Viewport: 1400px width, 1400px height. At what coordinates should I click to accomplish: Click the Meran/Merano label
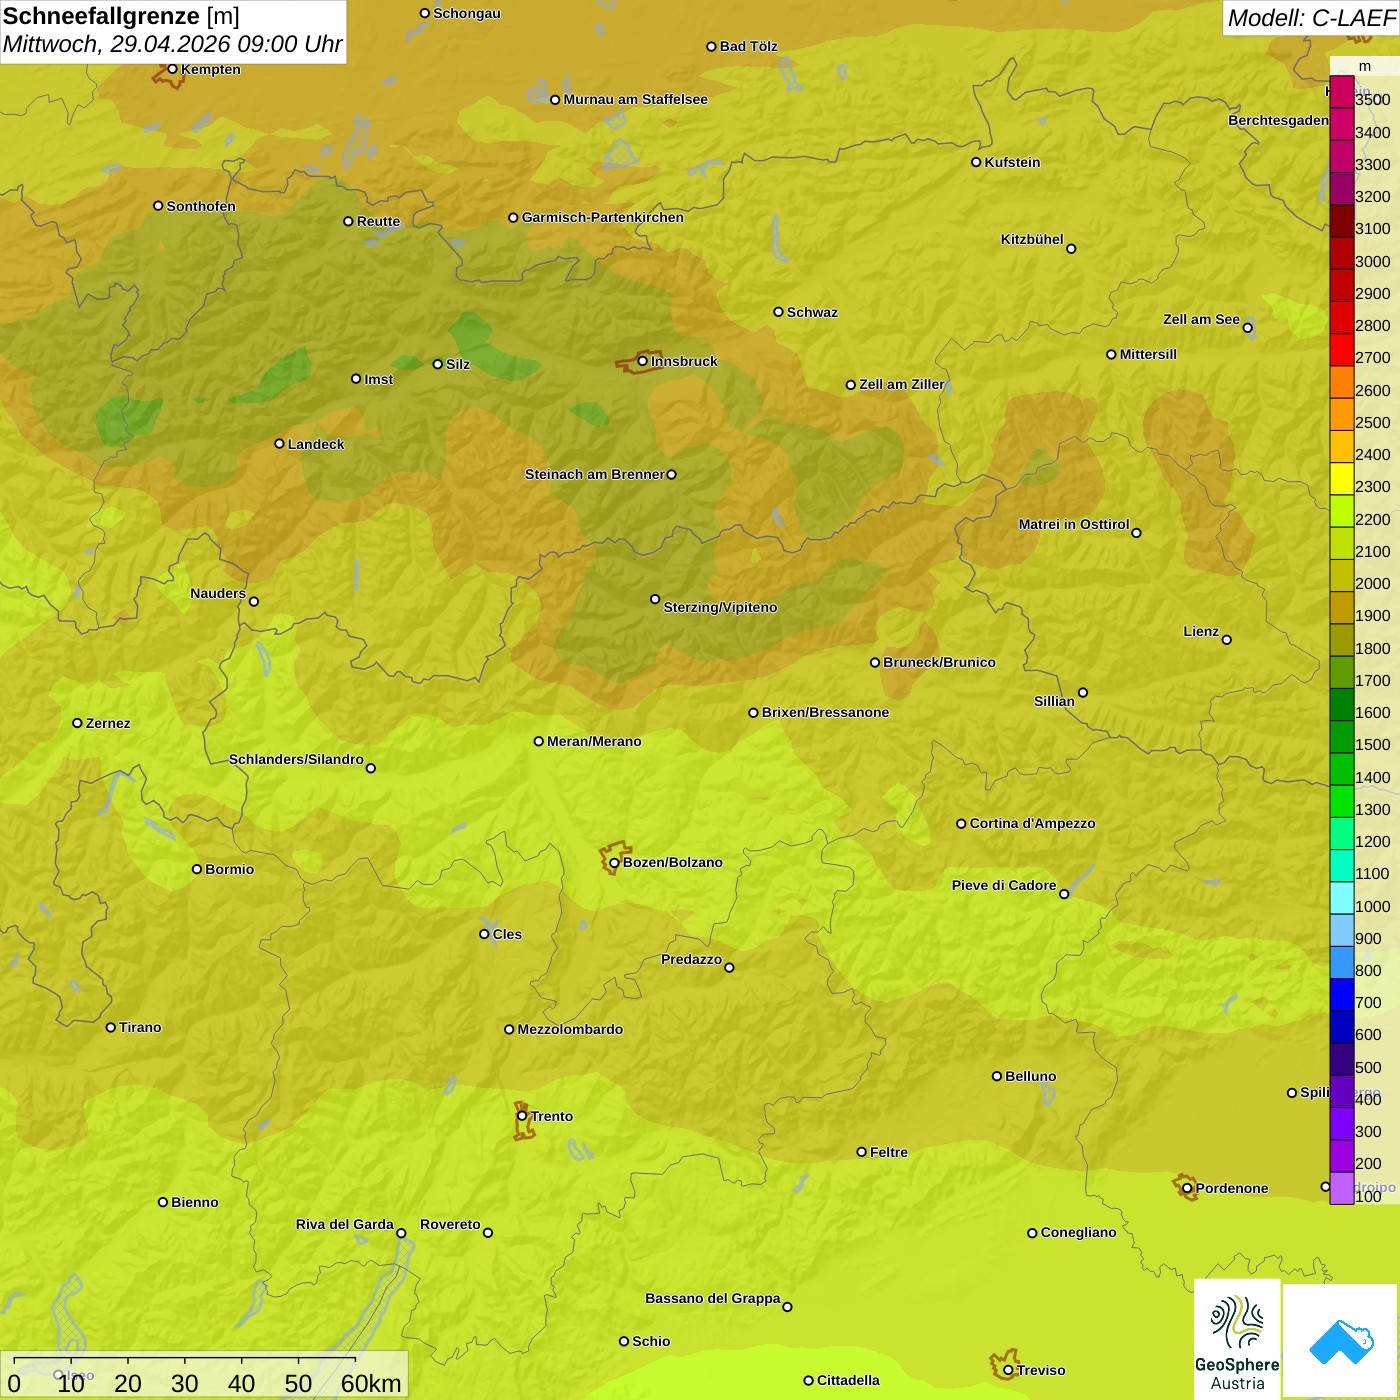594,741
